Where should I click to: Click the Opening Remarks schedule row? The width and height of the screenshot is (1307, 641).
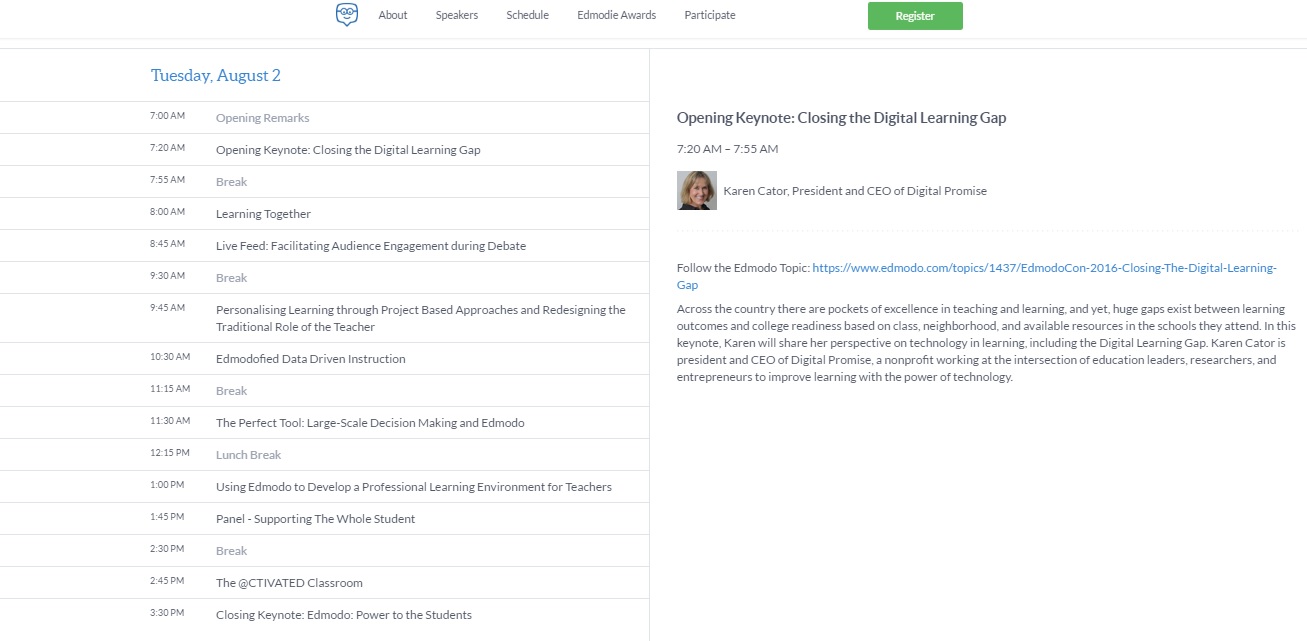pyautogui.click(x=262, y=118)
